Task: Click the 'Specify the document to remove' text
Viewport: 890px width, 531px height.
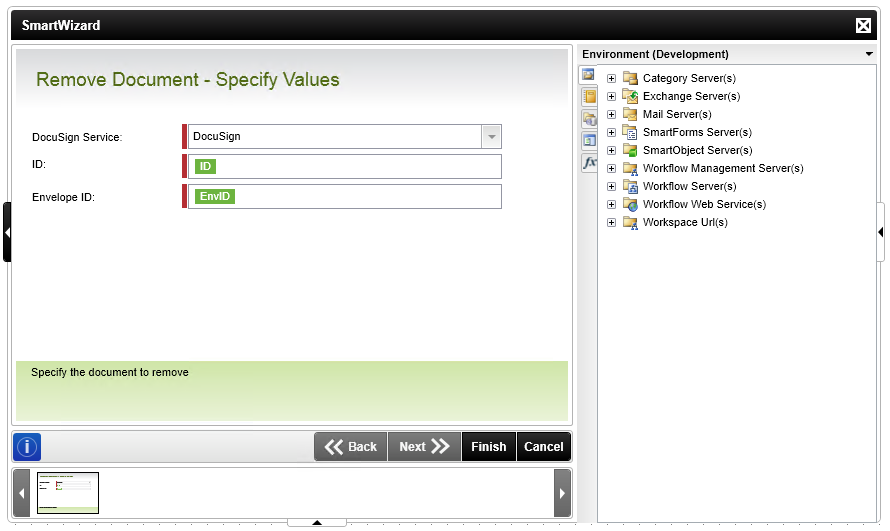Action: coord(110,373)
